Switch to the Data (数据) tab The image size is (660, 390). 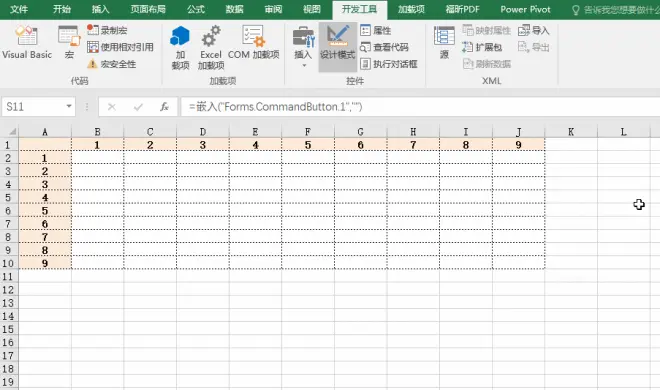point(234,9)
